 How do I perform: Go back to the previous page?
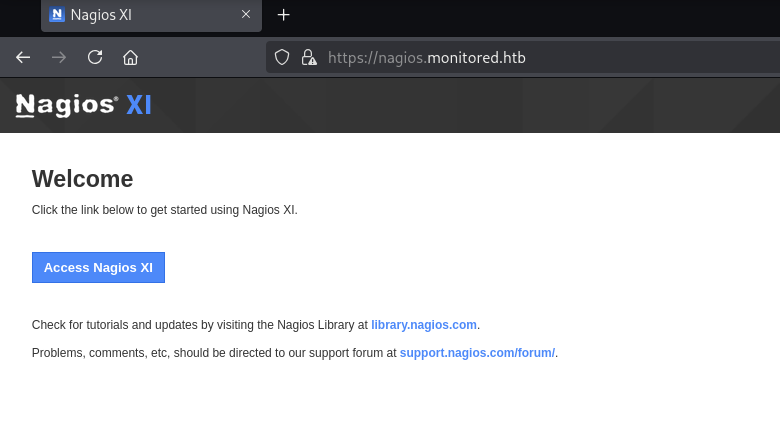coord(23,58)
